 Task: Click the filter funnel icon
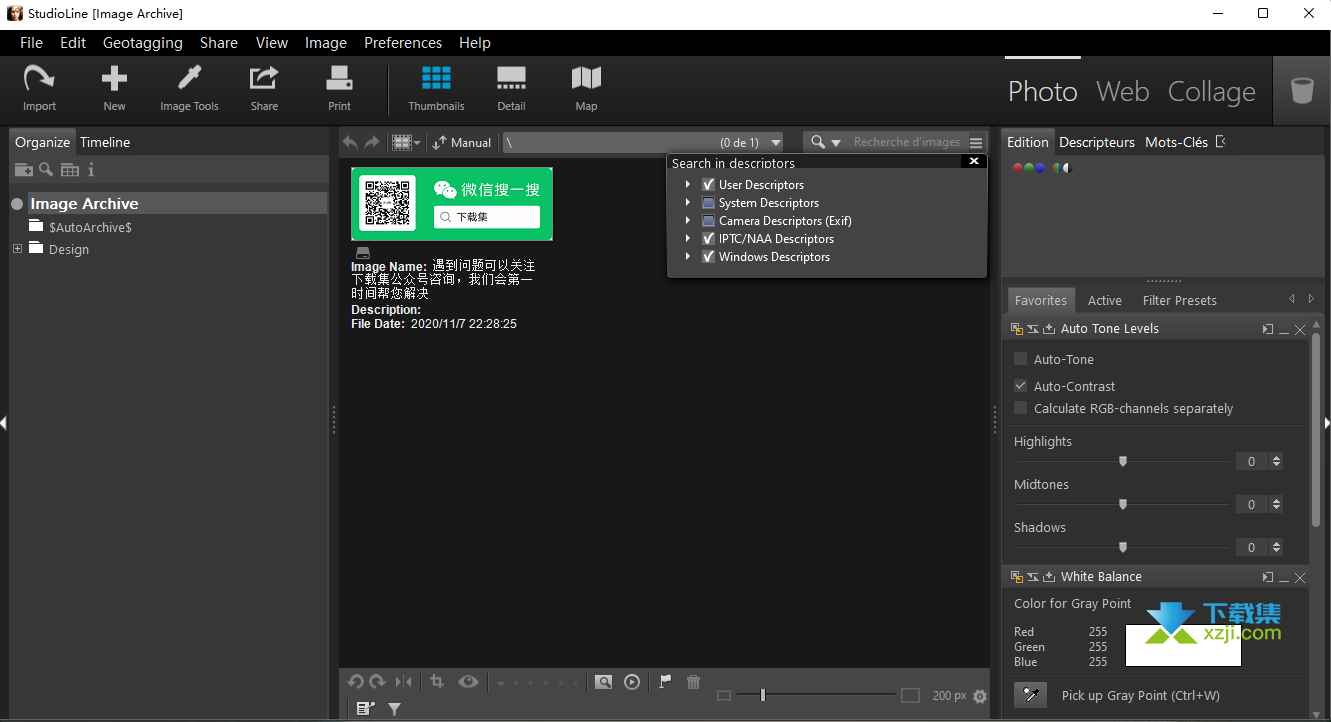tap(394, 708)
